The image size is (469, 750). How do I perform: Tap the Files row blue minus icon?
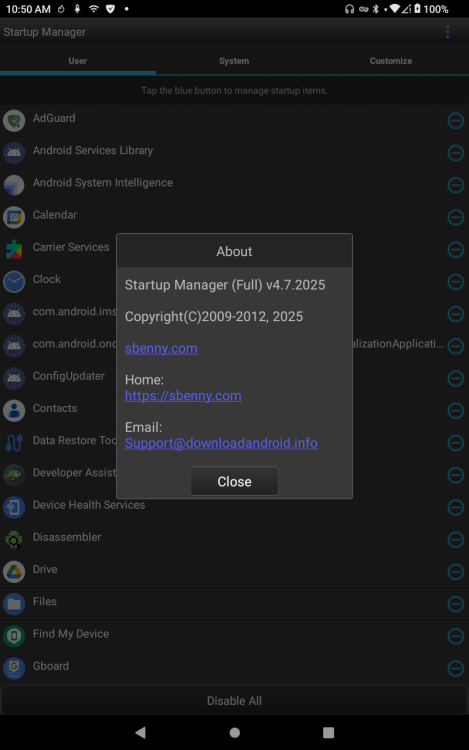pos(456,604)
